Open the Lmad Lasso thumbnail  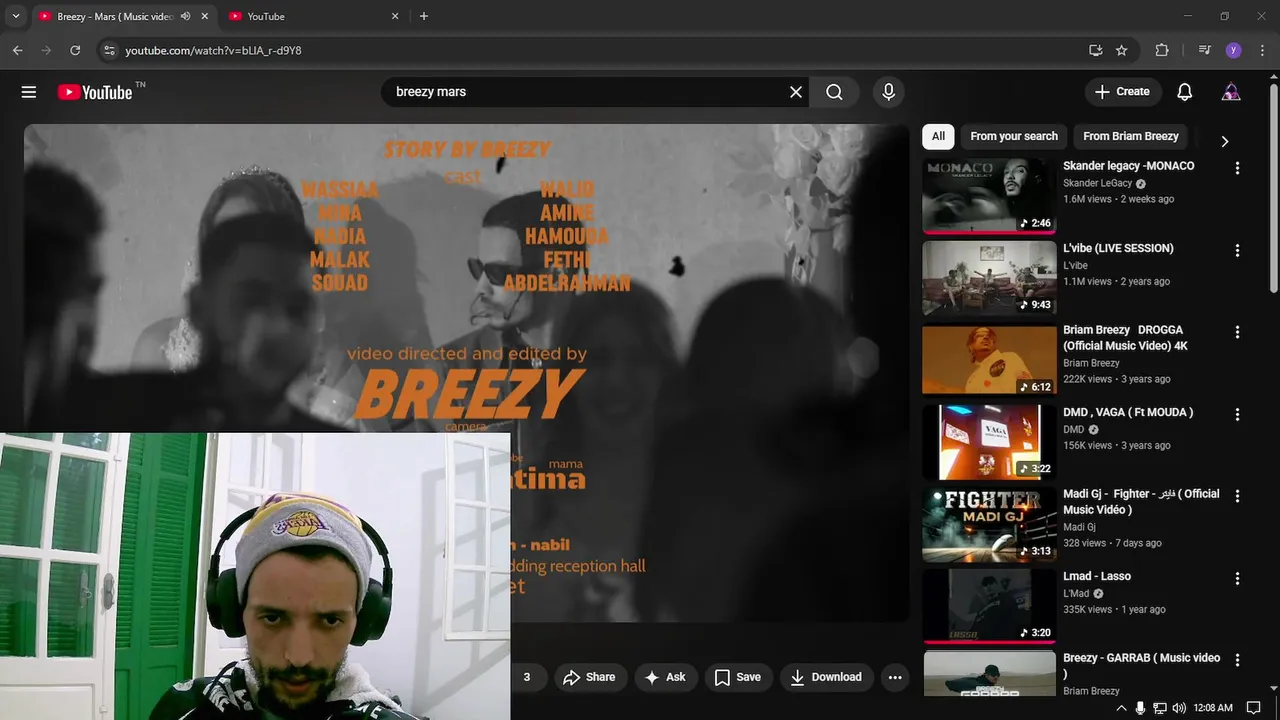point(989,605)
